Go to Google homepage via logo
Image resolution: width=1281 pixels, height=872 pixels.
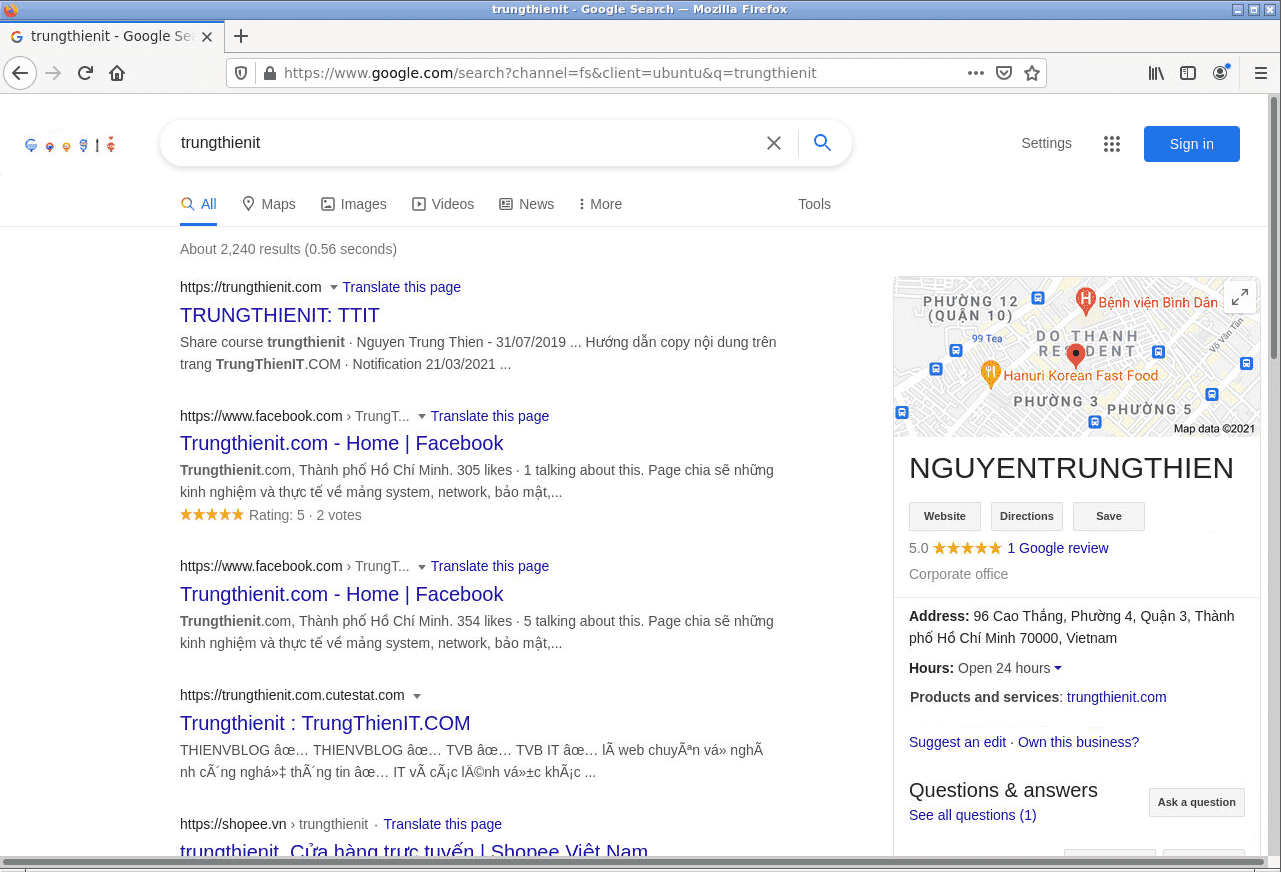(x=70, y=145)
